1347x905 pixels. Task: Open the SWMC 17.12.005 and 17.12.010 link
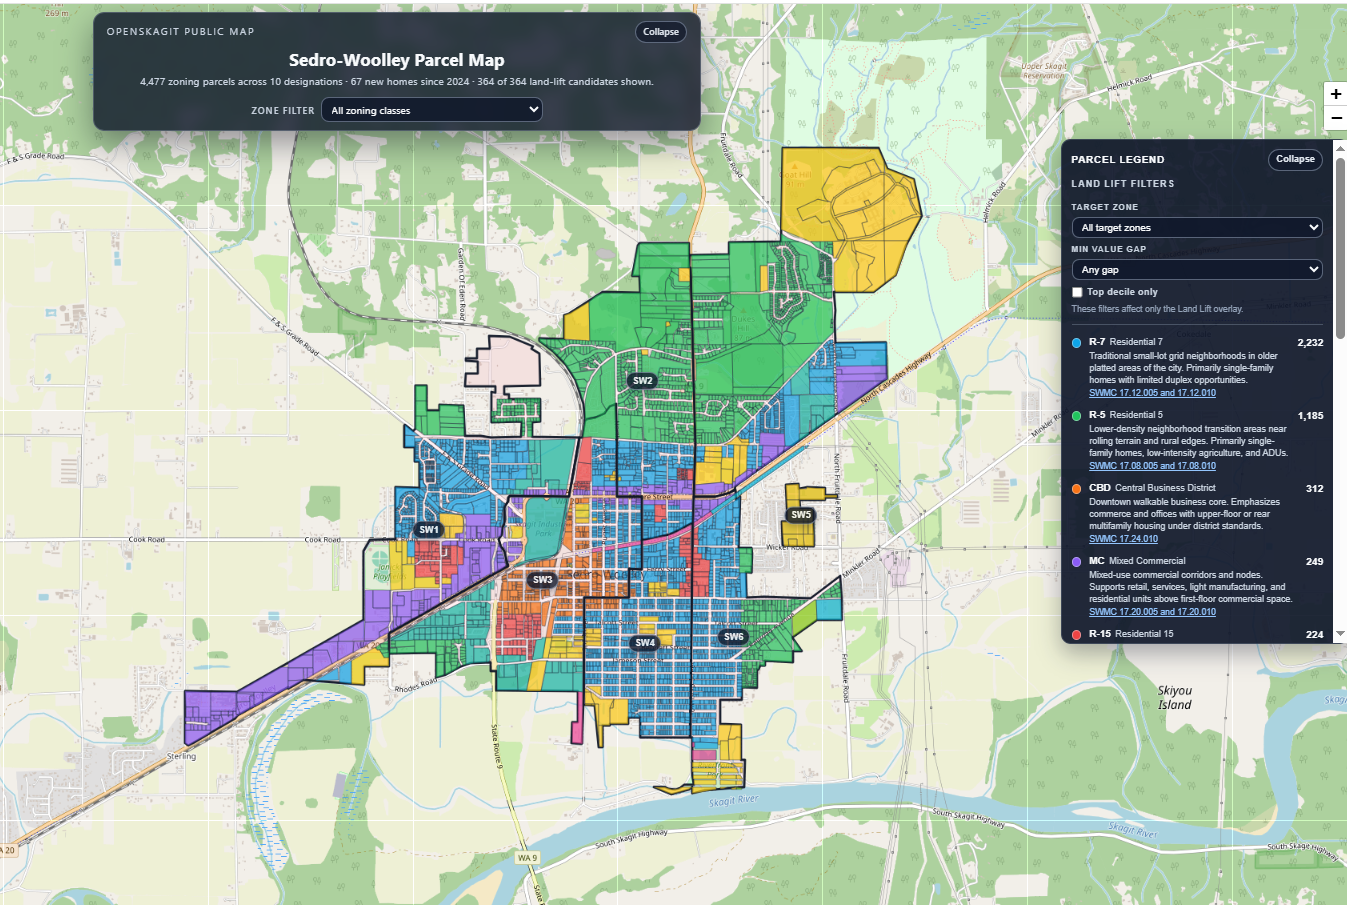coord(1152,393)
